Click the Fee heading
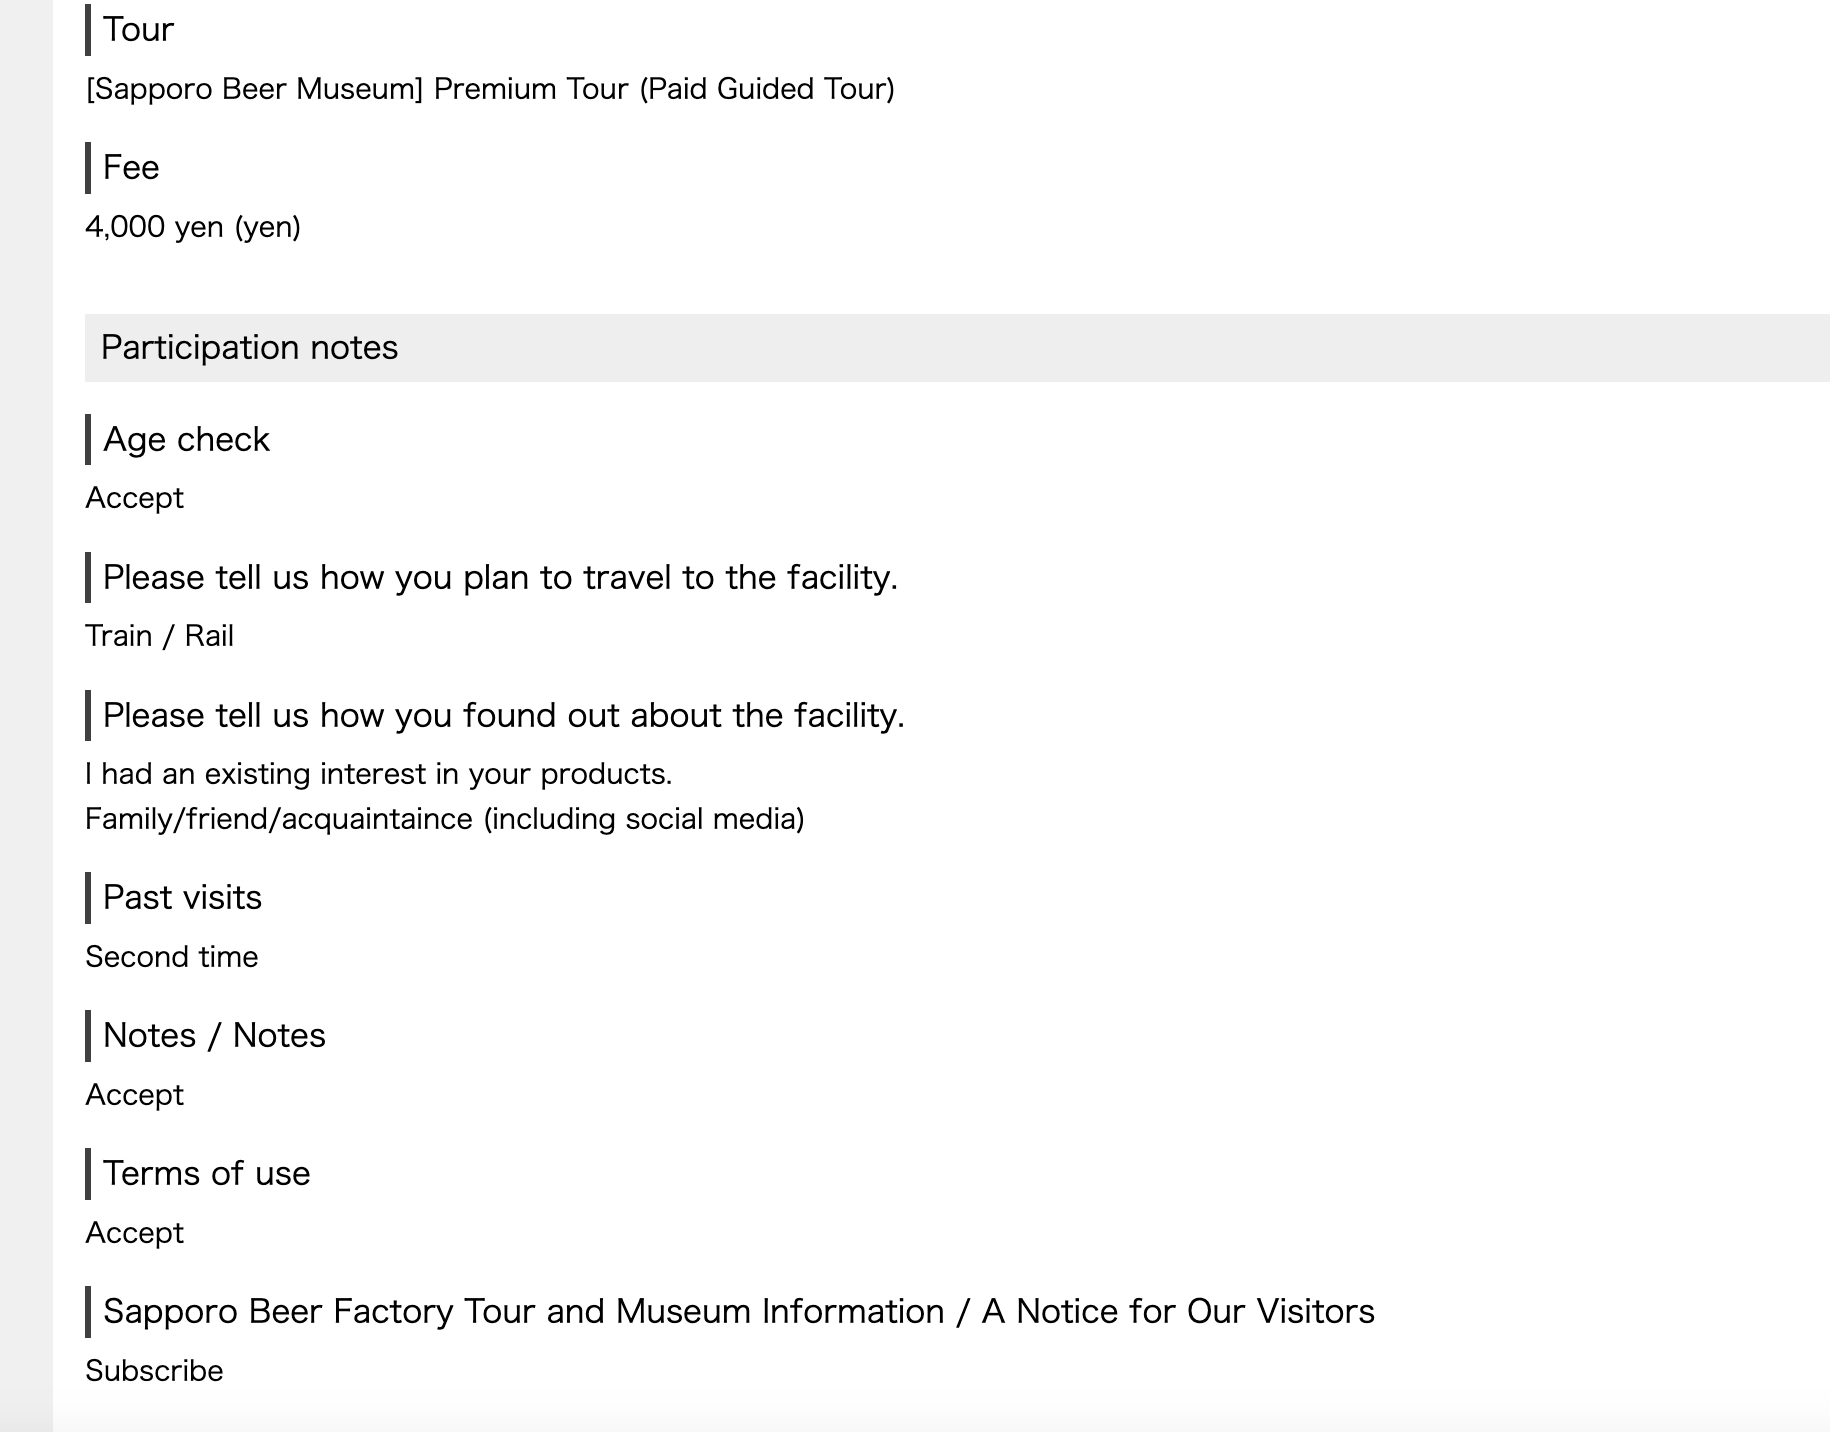The width and height of the screenshot is (1830, 1432). [131, 168]
